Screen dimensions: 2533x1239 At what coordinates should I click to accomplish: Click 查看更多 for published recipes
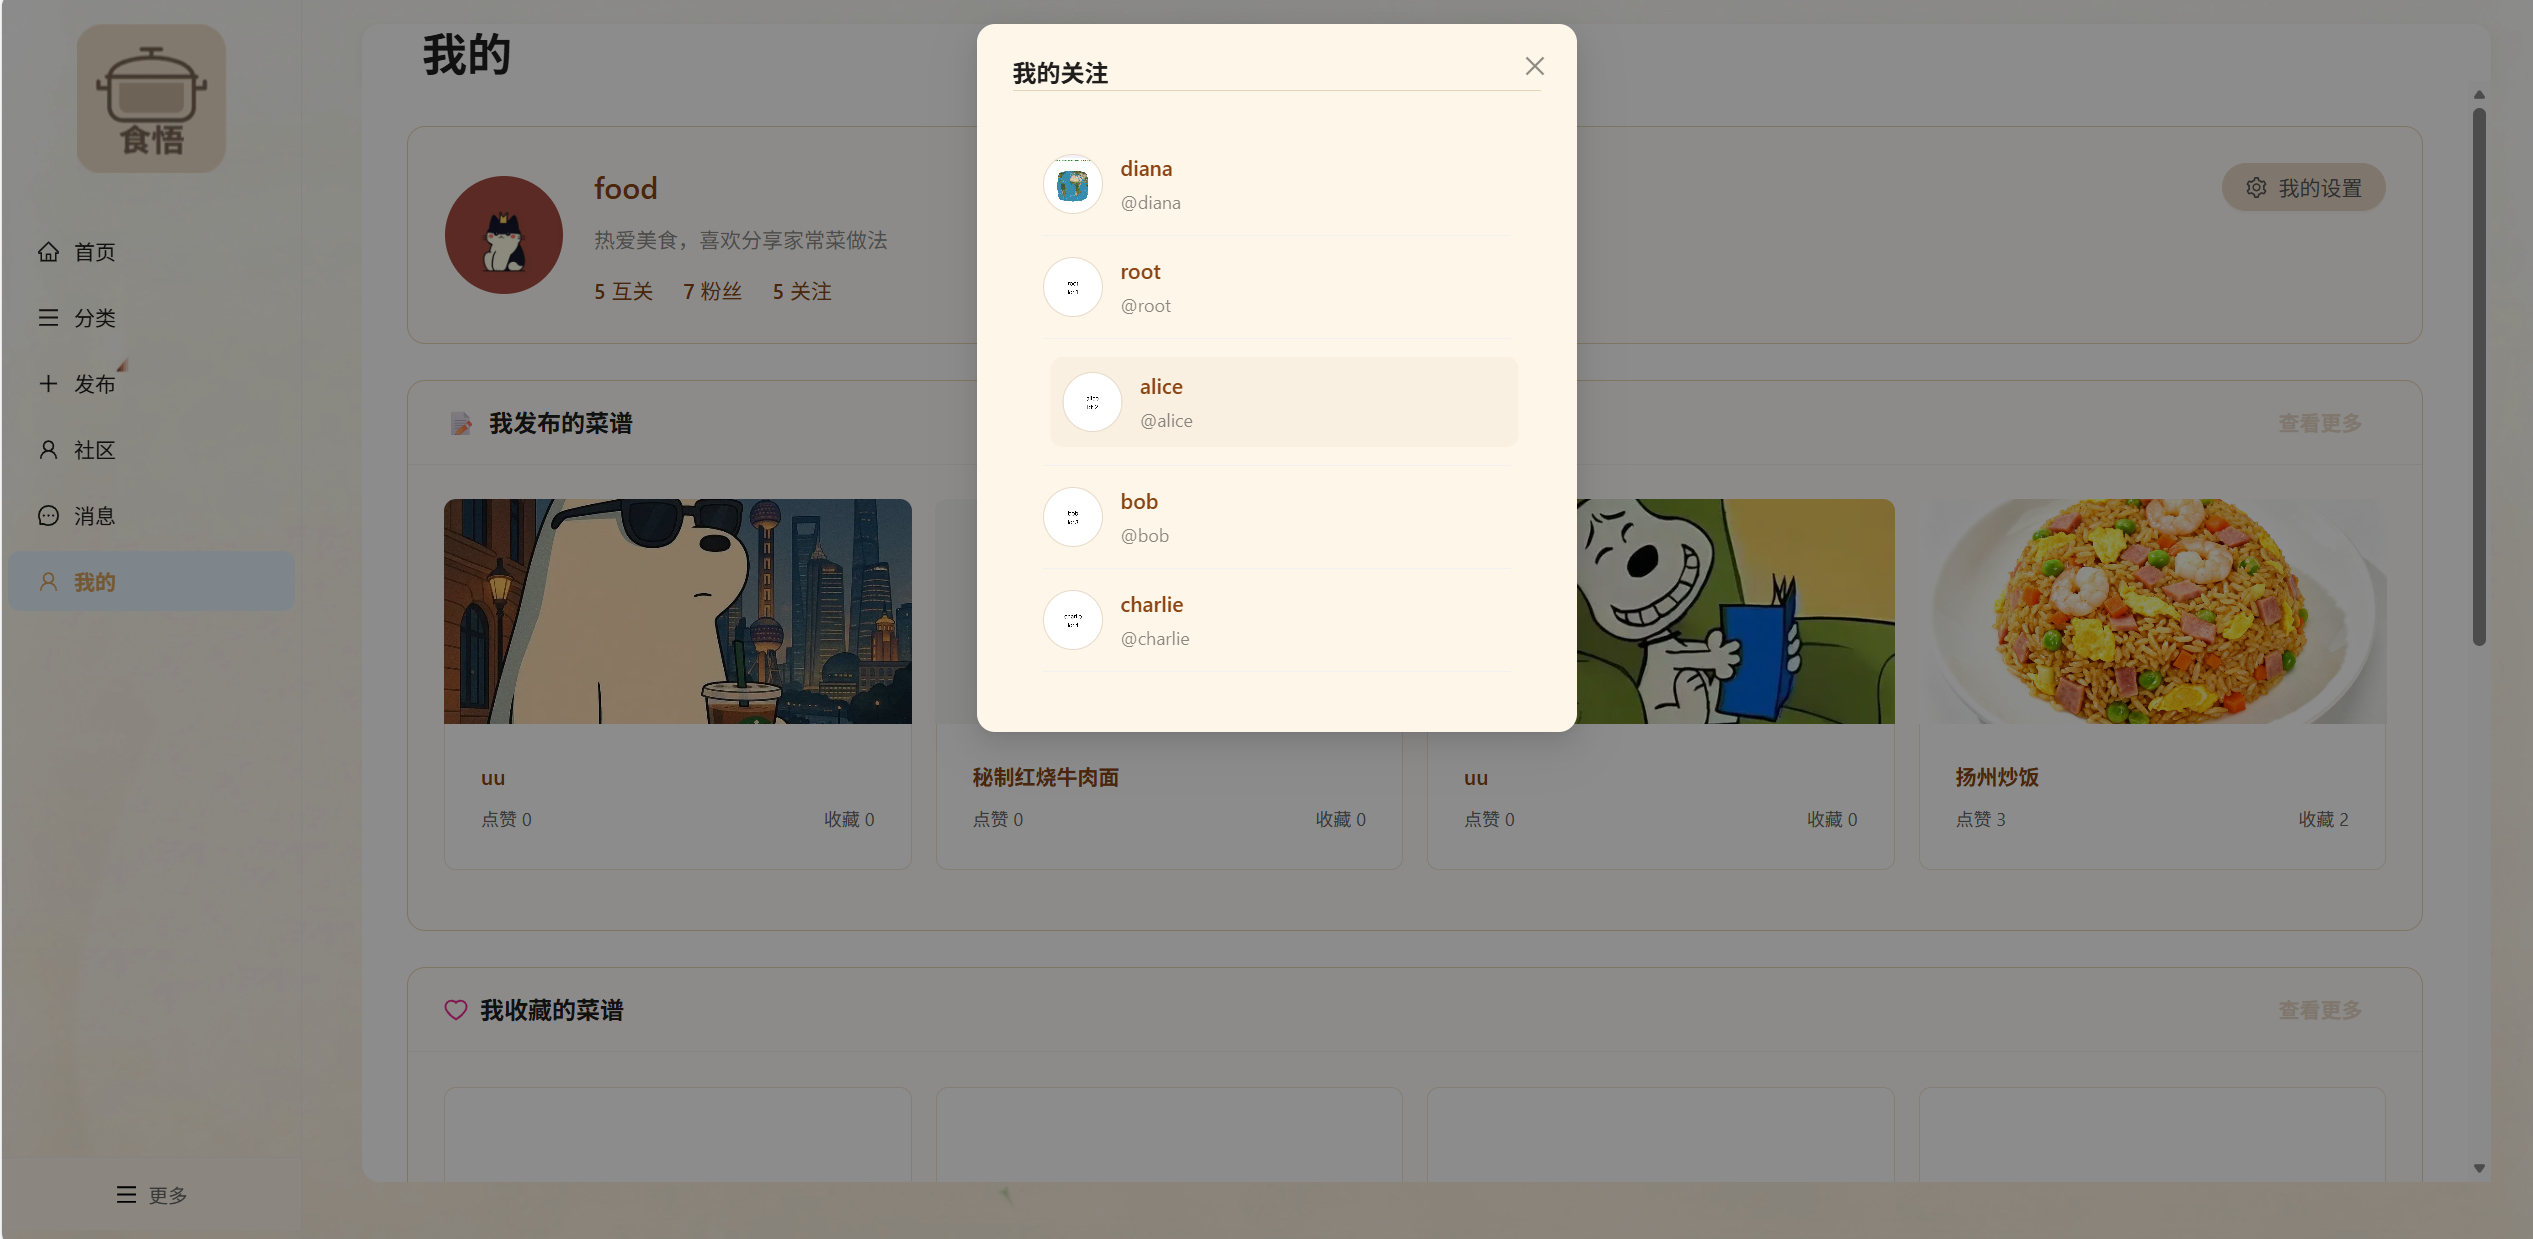point(2319,424)
